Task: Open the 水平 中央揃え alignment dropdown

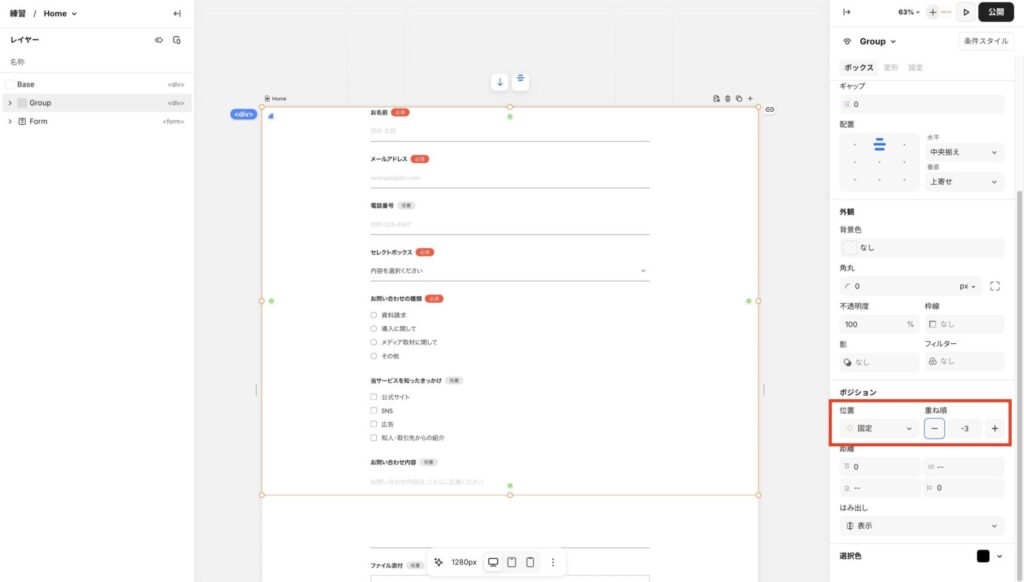Action: click(963, 152)
